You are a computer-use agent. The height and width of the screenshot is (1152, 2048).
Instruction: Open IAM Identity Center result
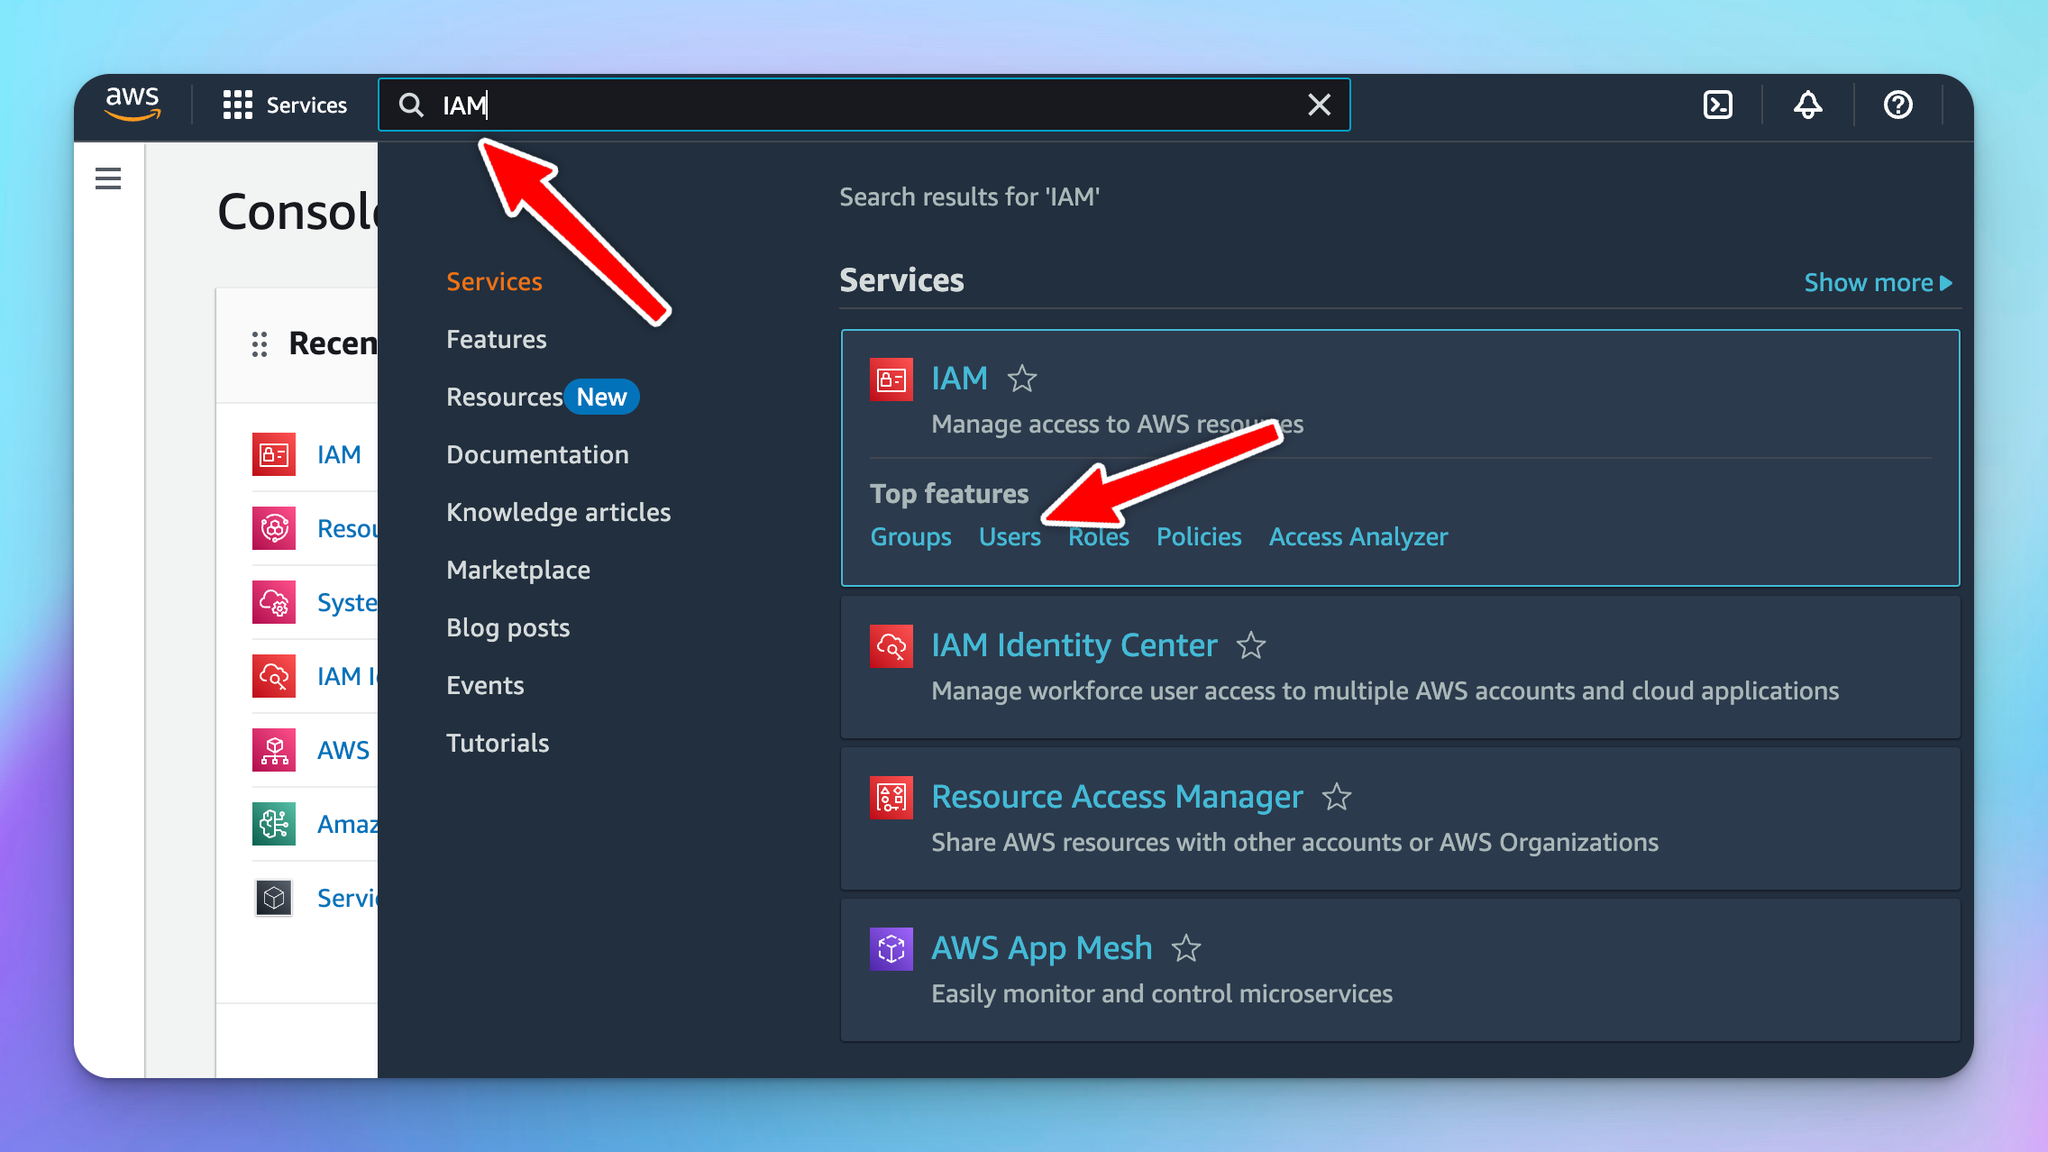click(1074, 646)
